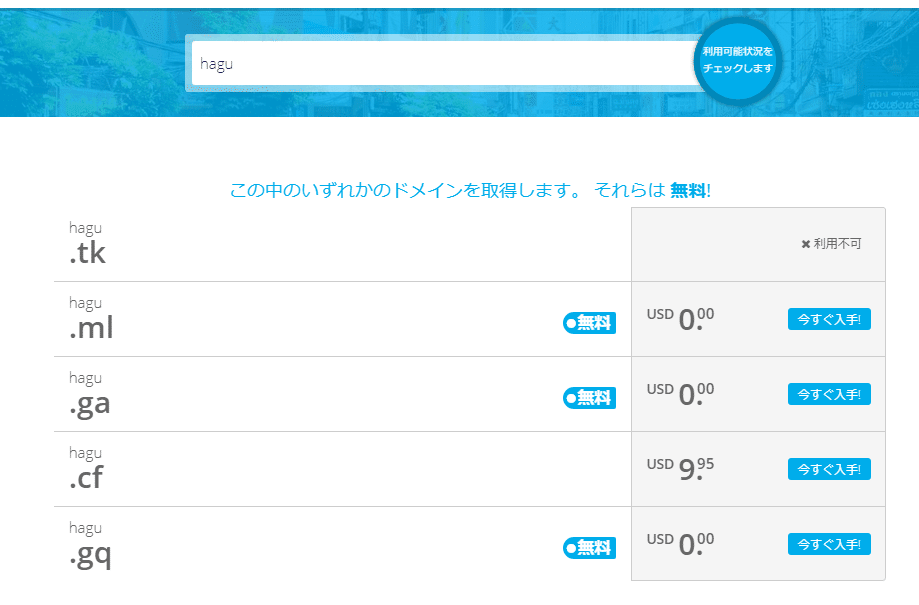Select the hagu .ga domain name

point(90,395)
